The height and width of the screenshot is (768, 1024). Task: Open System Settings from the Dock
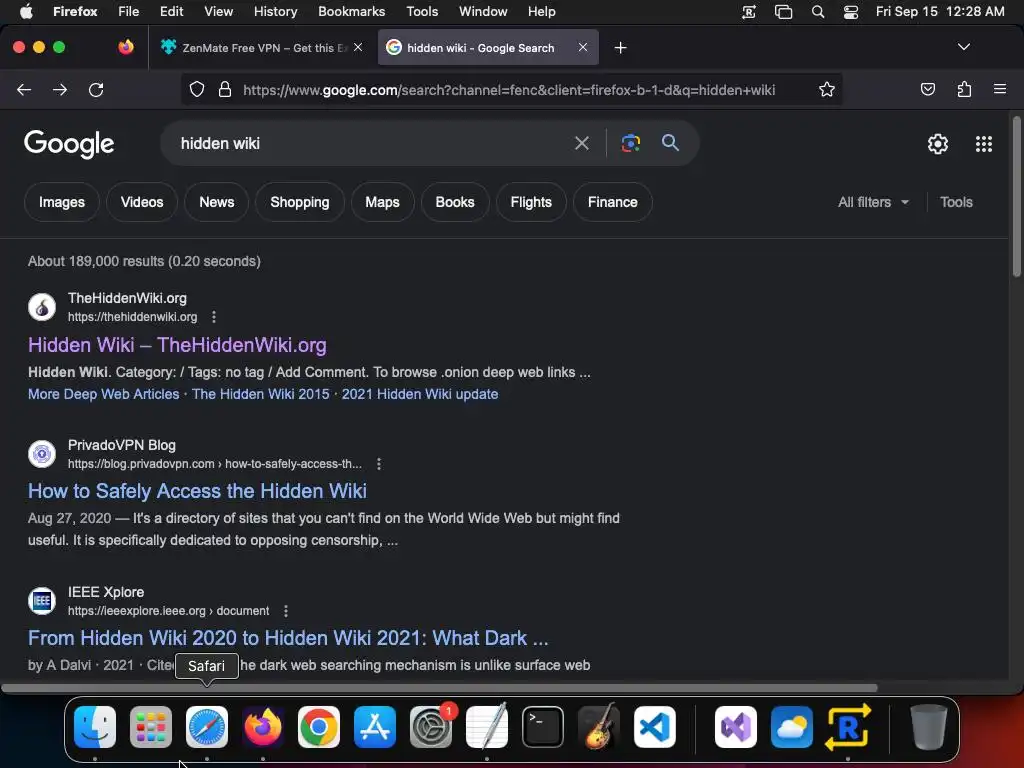pos(431,727)
